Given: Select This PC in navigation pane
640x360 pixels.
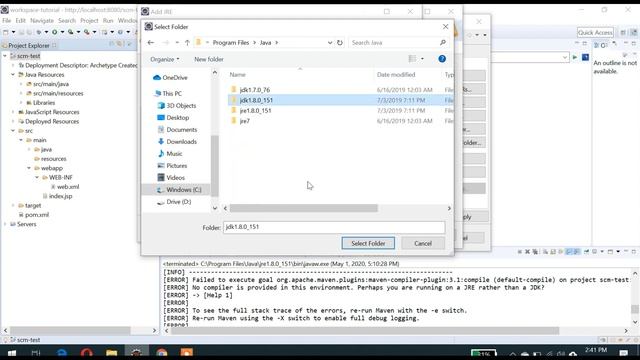Looking at the screenshot, I should tap(168, 93).
